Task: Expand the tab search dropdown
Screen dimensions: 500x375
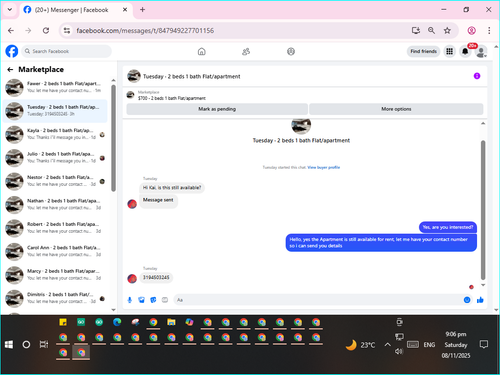Action: pyautogui.click(x=10, y=10)
